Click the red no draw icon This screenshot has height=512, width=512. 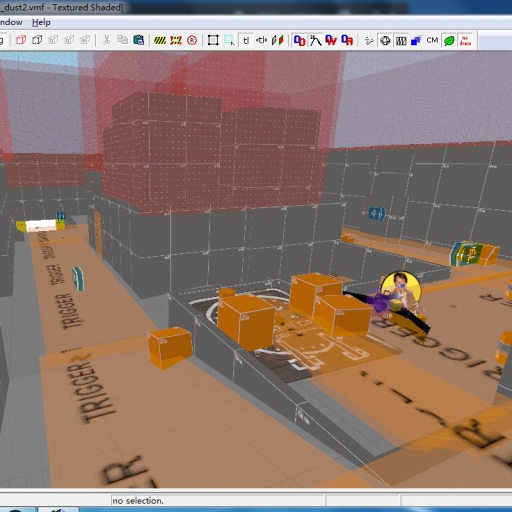465,41
